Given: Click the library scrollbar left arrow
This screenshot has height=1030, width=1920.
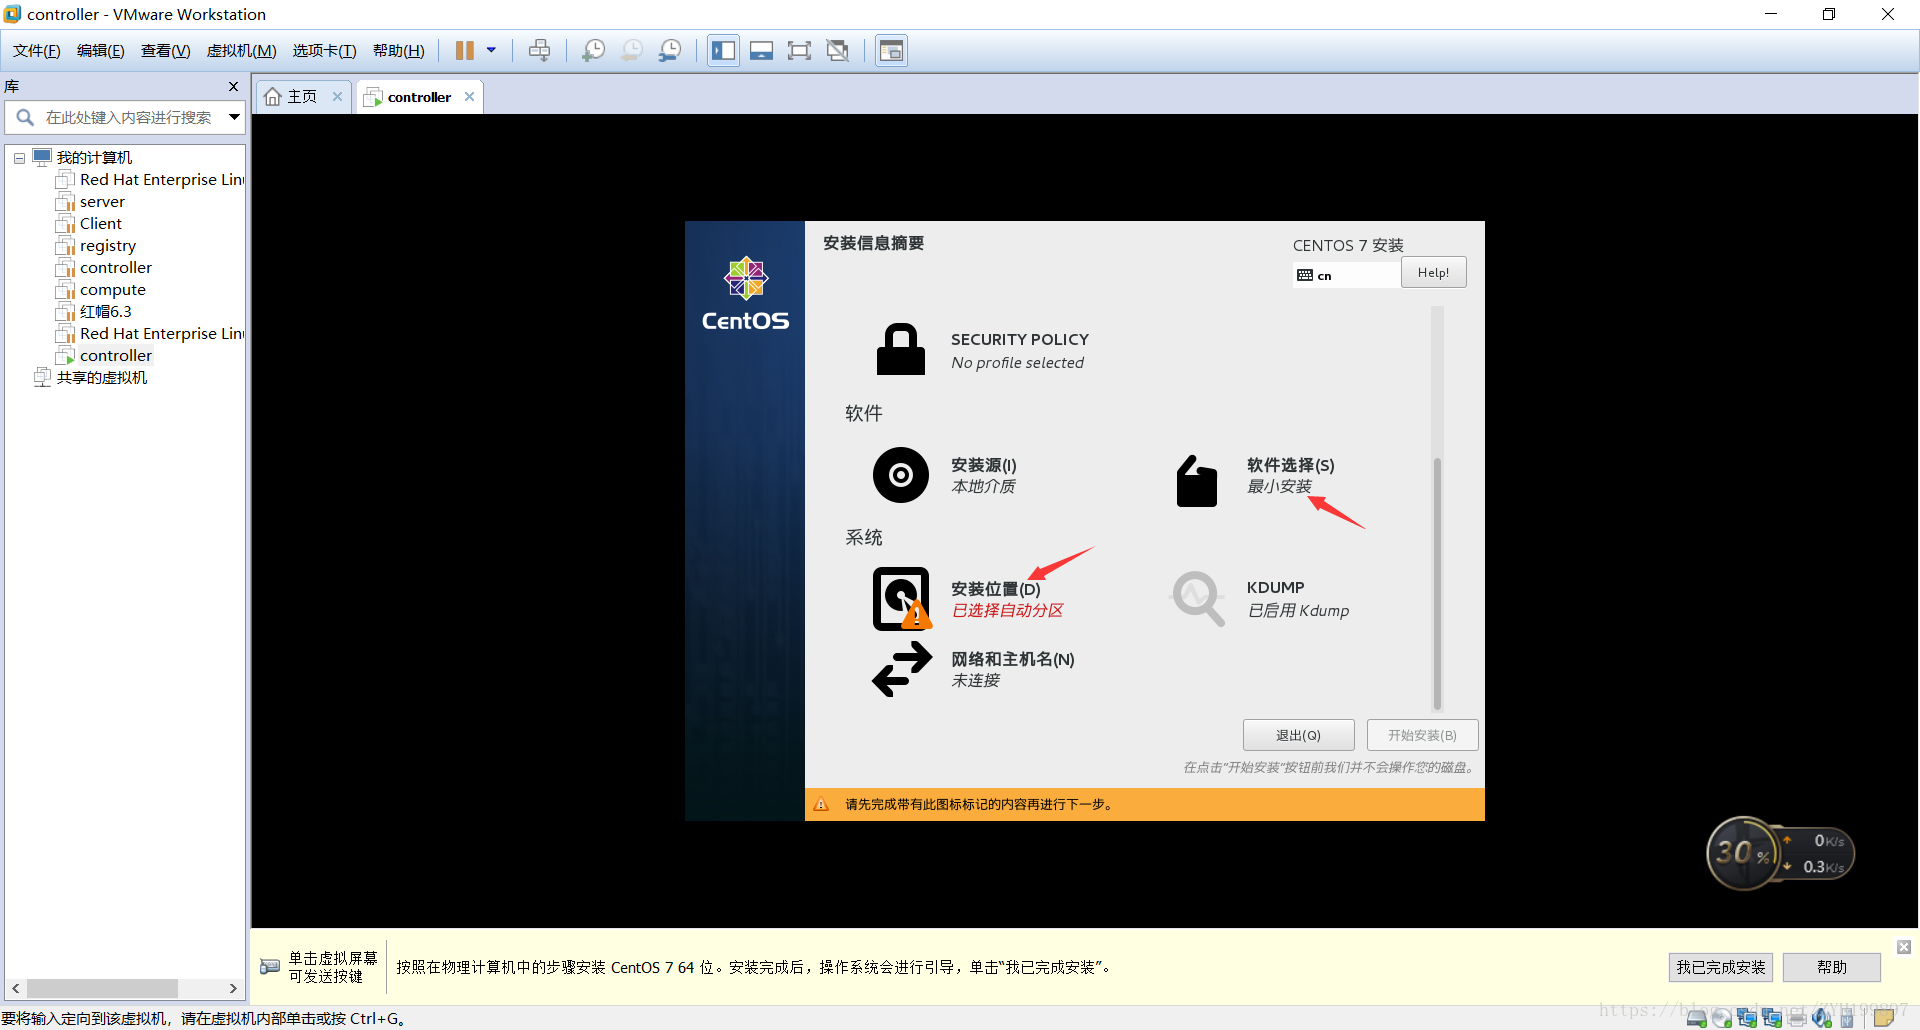Looking at the screenshot, I should tap(15, 989).
